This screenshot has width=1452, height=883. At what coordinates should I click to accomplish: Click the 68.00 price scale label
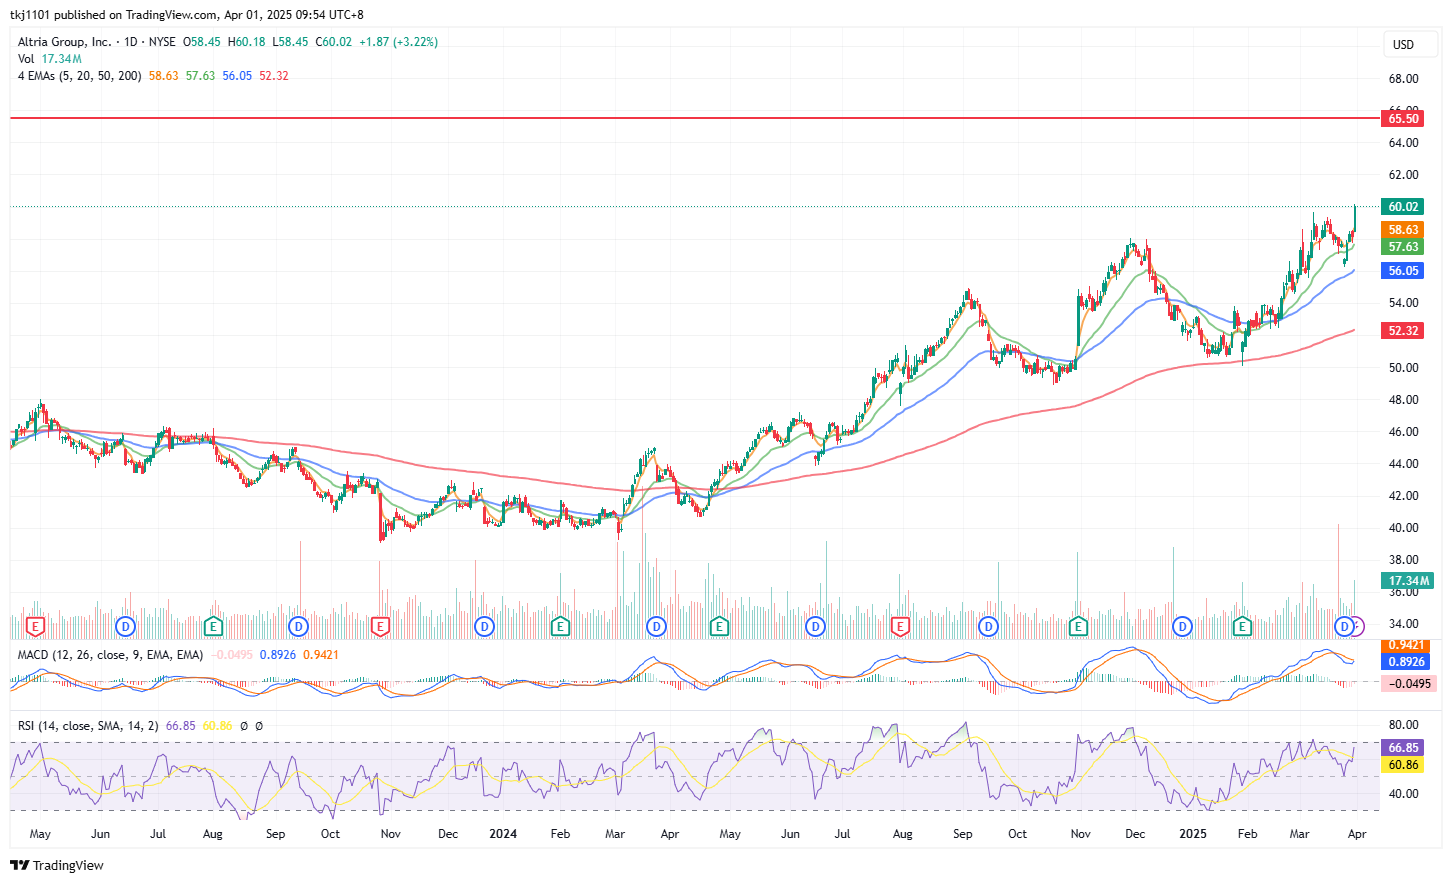(x=1403, y=79)
